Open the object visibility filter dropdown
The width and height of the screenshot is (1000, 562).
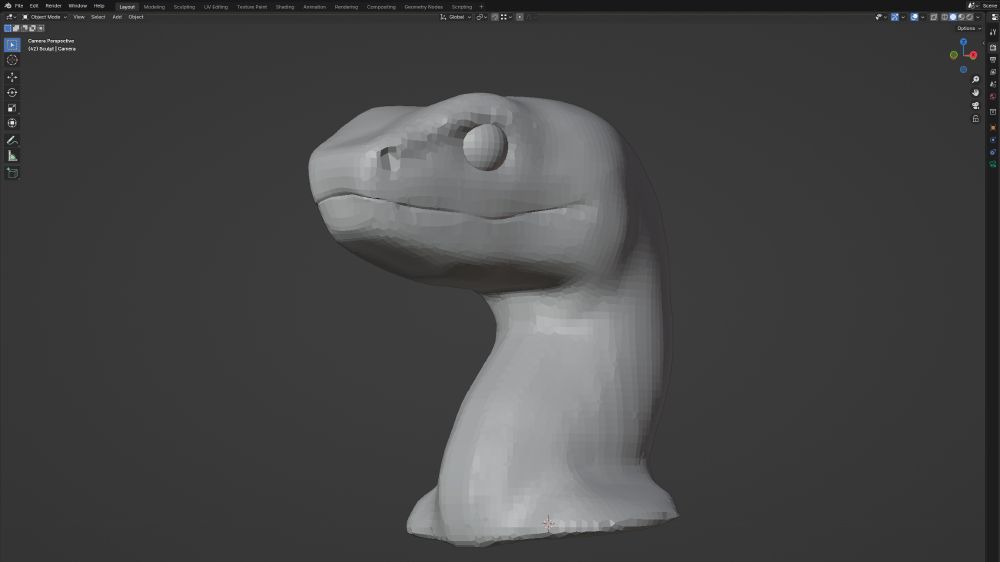pos(881,17)
